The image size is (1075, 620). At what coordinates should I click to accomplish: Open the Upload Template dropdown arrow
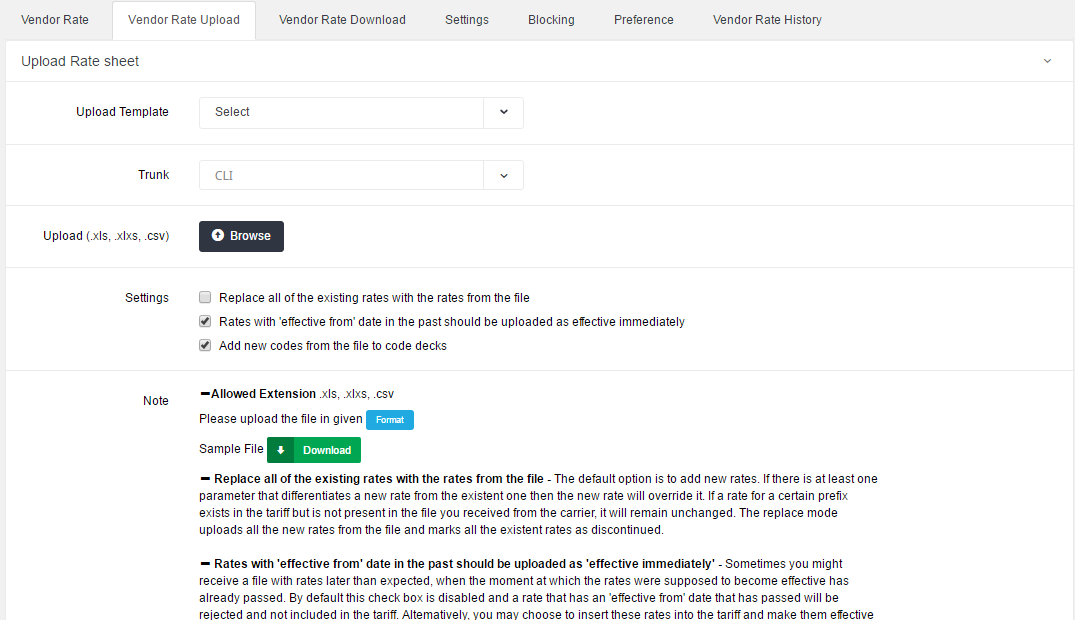pos(503,112)
